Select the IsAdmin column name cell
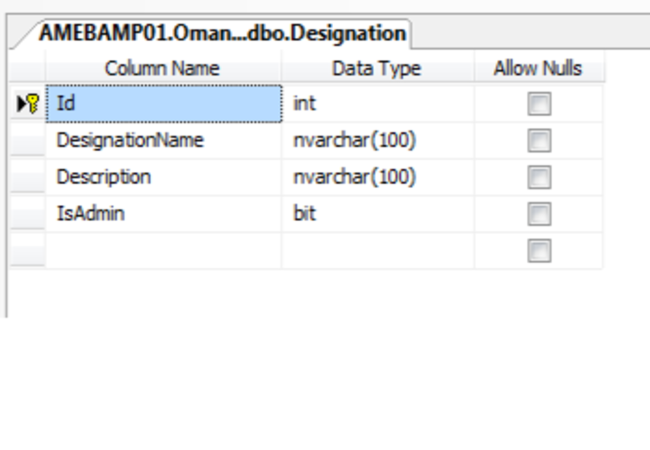 (x=165, y=214)
